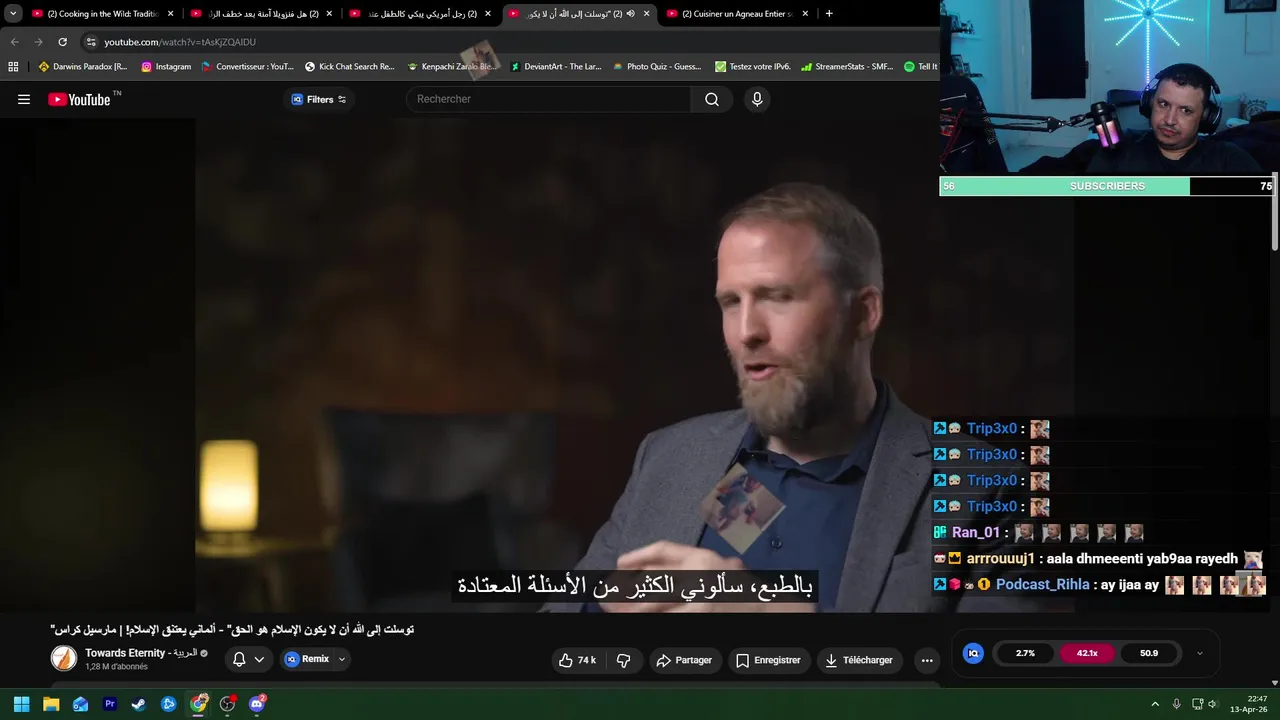Open Adobe Premiere Pro from taskbar
This screenshot has width=1280, height=720.
tap(110, 704)
